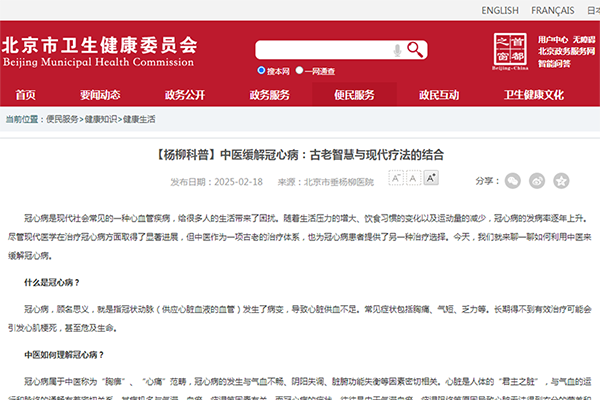The image size is (600, 400).
Task: Click inside the site search text box
Action: coord(322,50)
